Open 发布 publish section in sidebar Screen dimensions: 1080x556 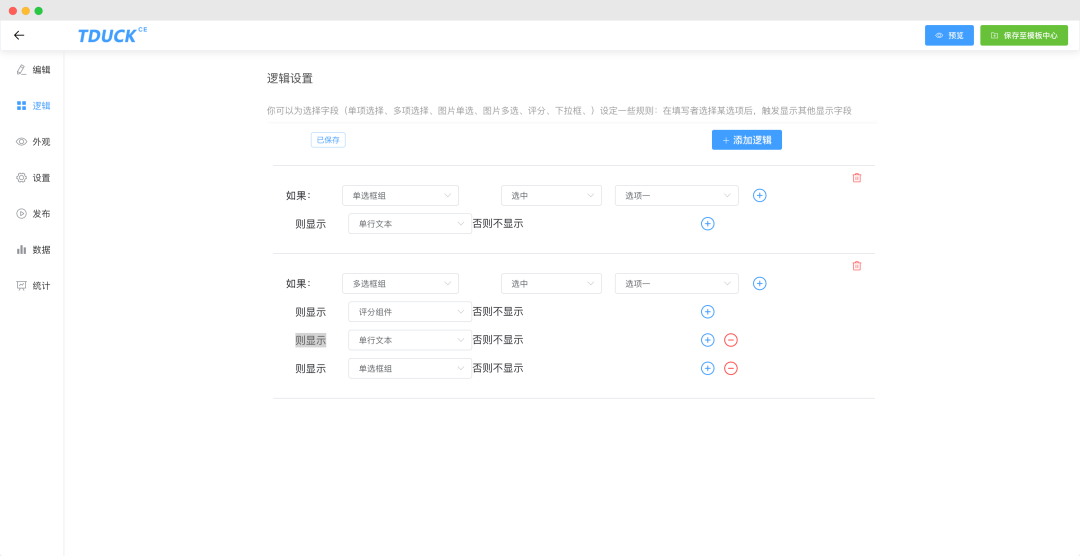click(34, 214)
